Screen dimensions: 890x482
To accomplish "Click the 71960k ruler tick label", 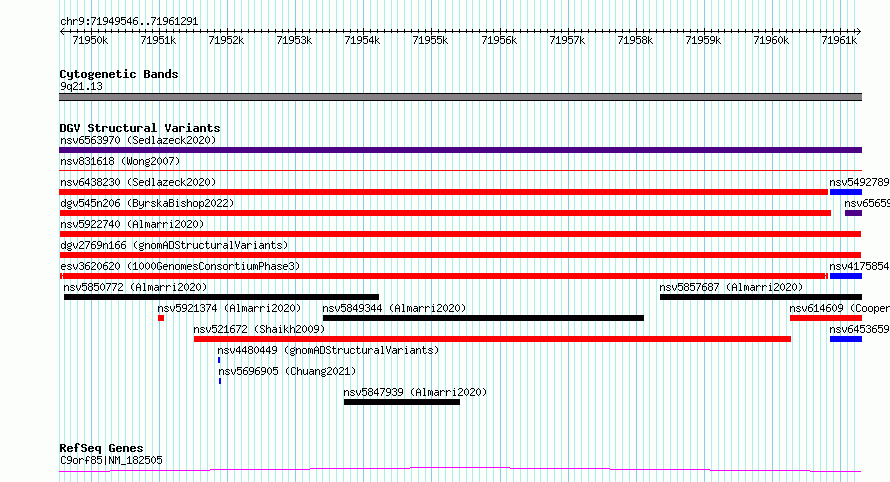I will 771,40.
